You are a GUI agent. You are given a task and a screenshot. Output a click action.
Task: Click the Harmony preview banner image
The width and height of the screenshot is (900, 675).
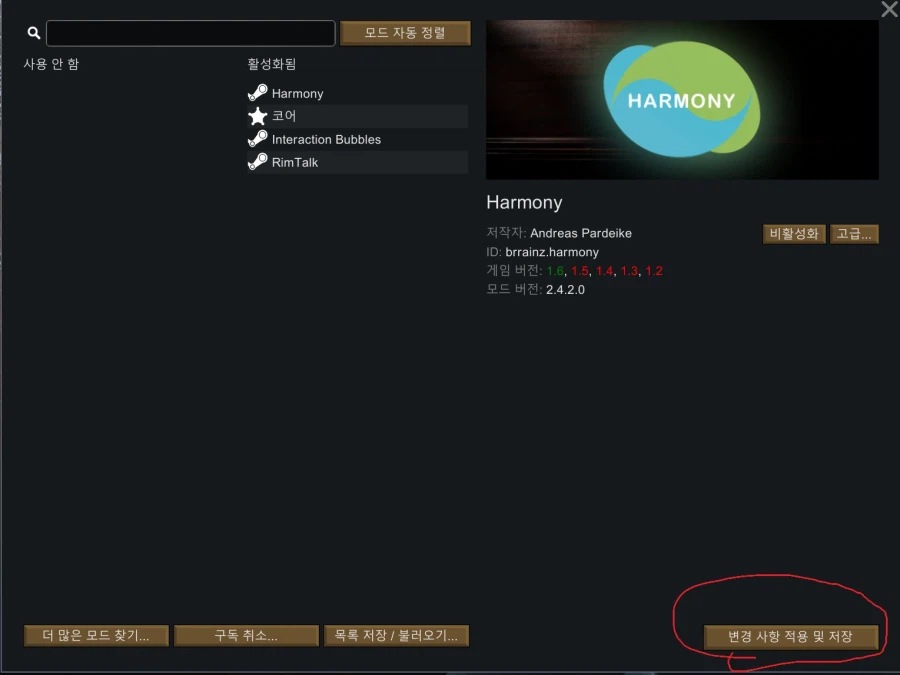[x=682, y=100]
